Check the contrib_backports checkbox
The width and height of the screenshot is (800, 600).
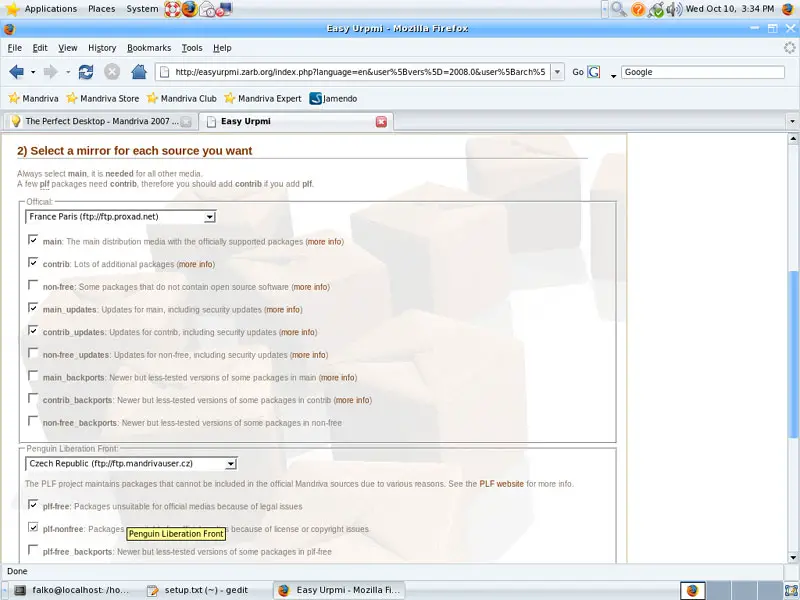pyautogui.click(x=33, y=398)
